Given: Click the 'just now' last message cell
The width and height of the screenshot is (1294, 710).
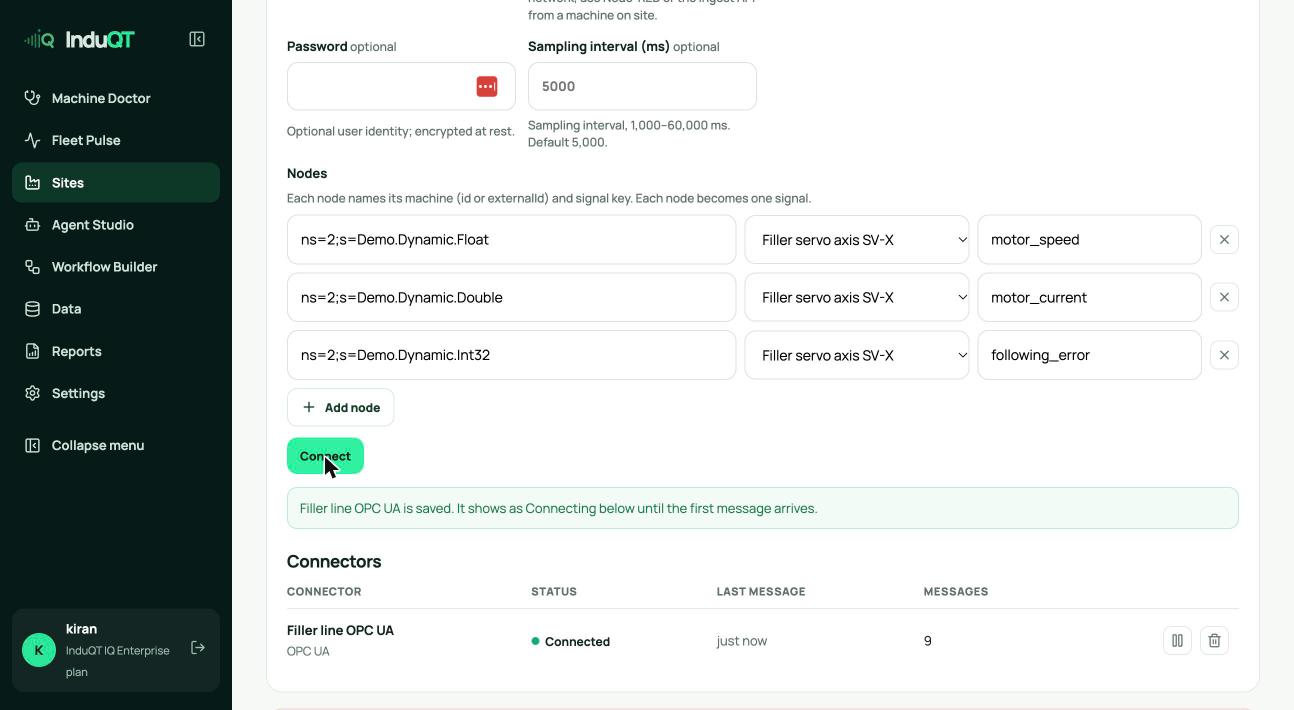Looking at the screenshot, I should tap(742, 640).
